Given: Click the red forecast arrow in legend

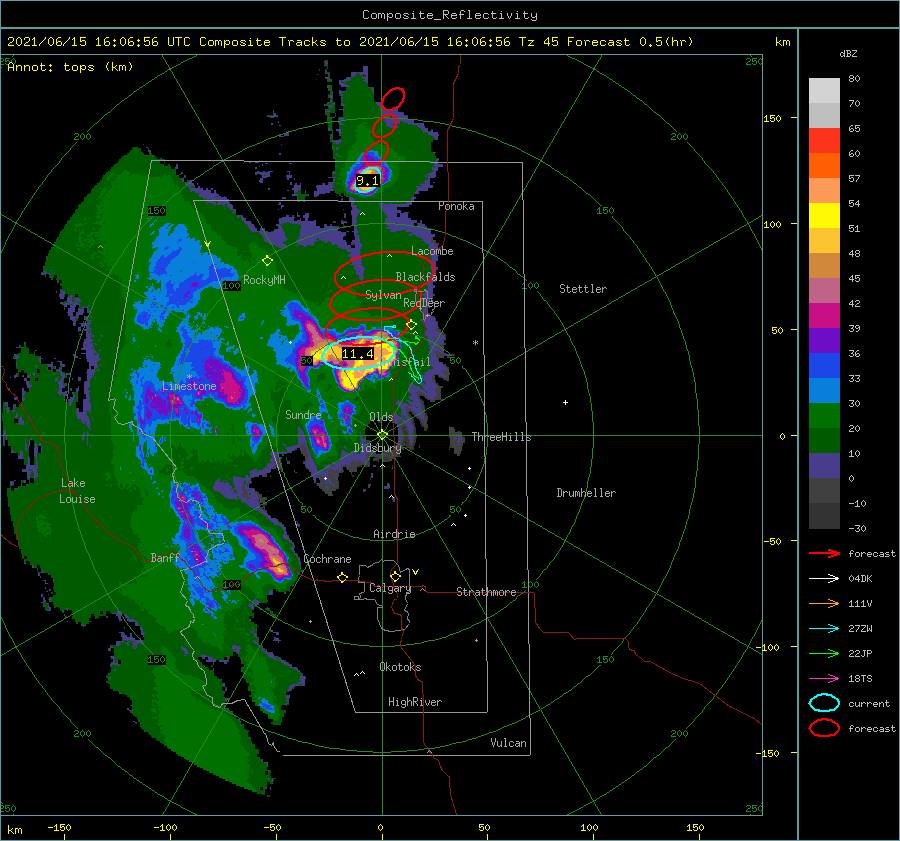Looking at the screenshot, I should [x=824, y=553].
